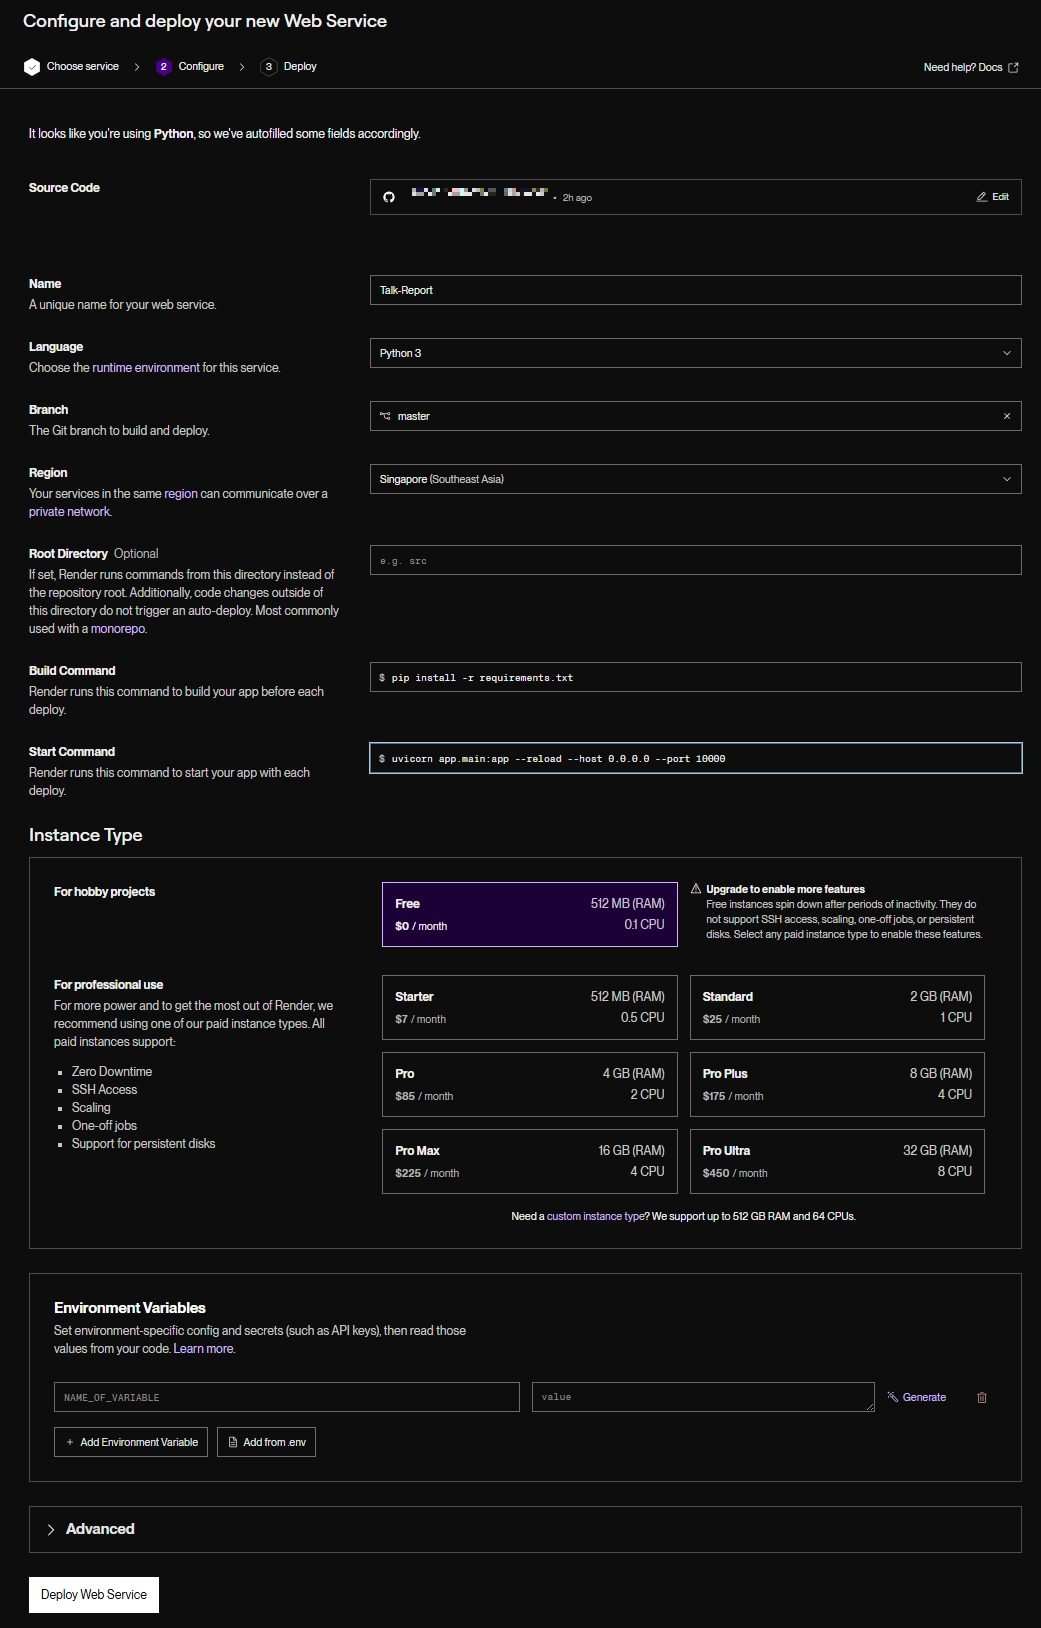Click Add Environment Variable button
The image size is (1041, 1628).
click(131, 1442)
